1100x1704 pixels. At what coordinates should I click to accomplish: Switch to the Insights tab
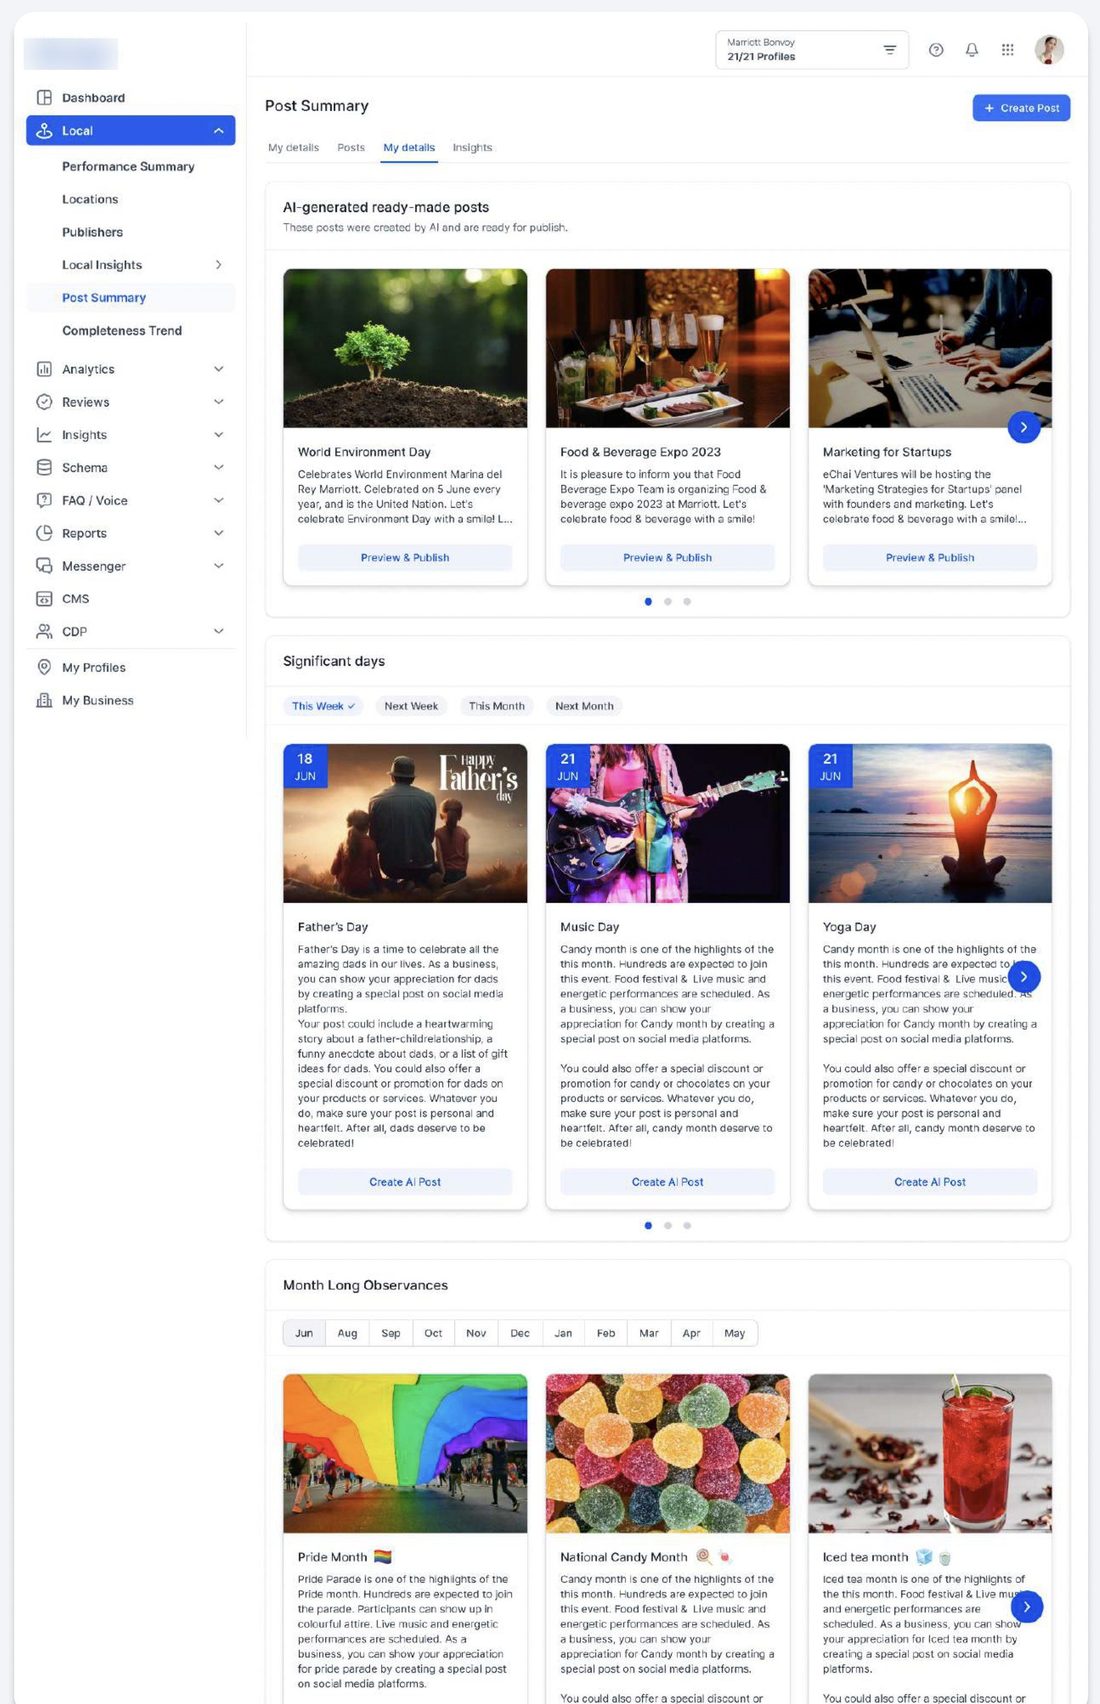pos(472,148)
